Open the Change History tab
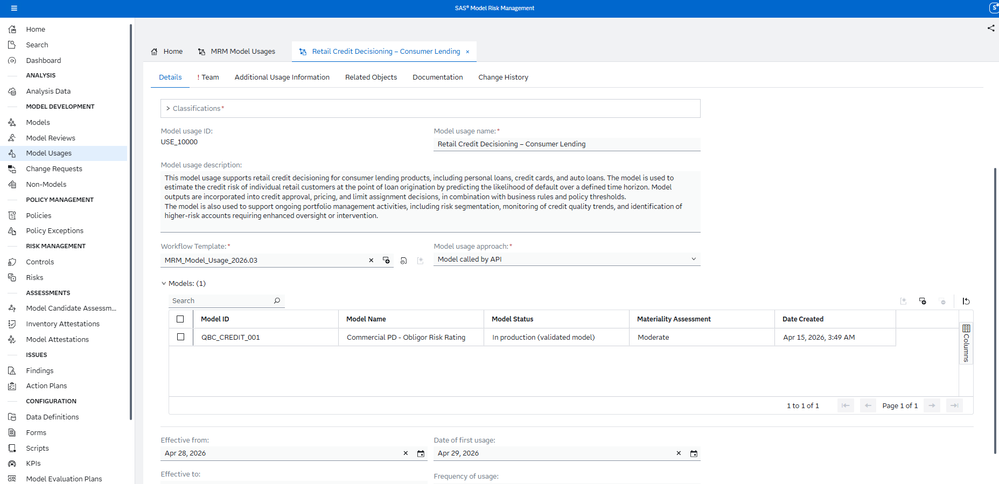The width and height of the screenshot is (999, 484). pos(503,77)
